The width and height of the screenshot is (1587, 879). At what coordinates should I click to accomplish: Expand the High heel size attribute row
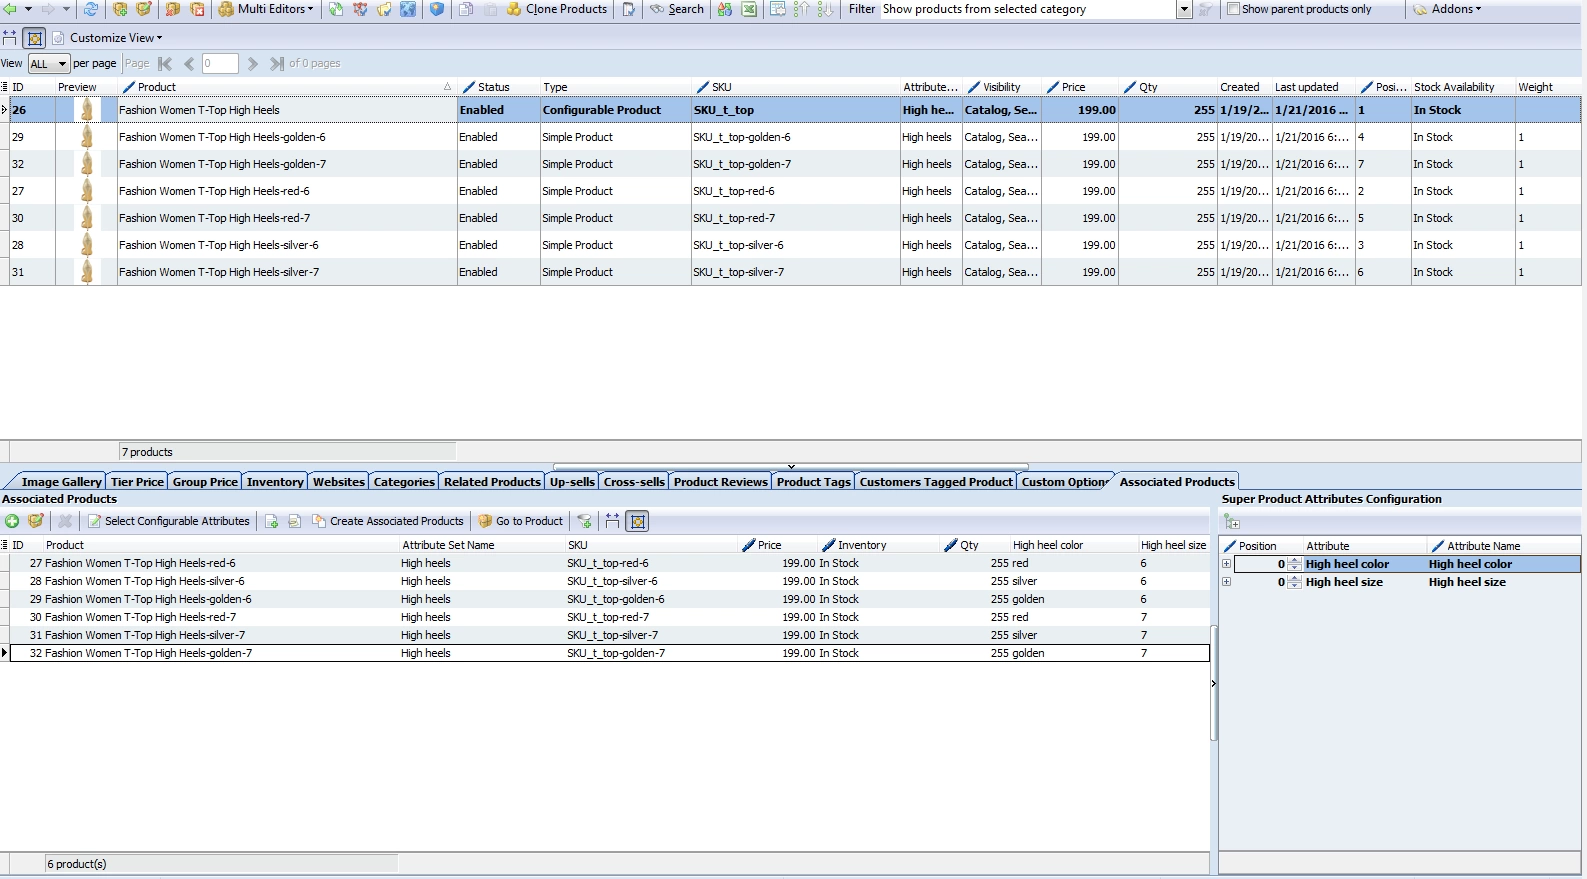pyautogui.click(x=1226, y=582)
